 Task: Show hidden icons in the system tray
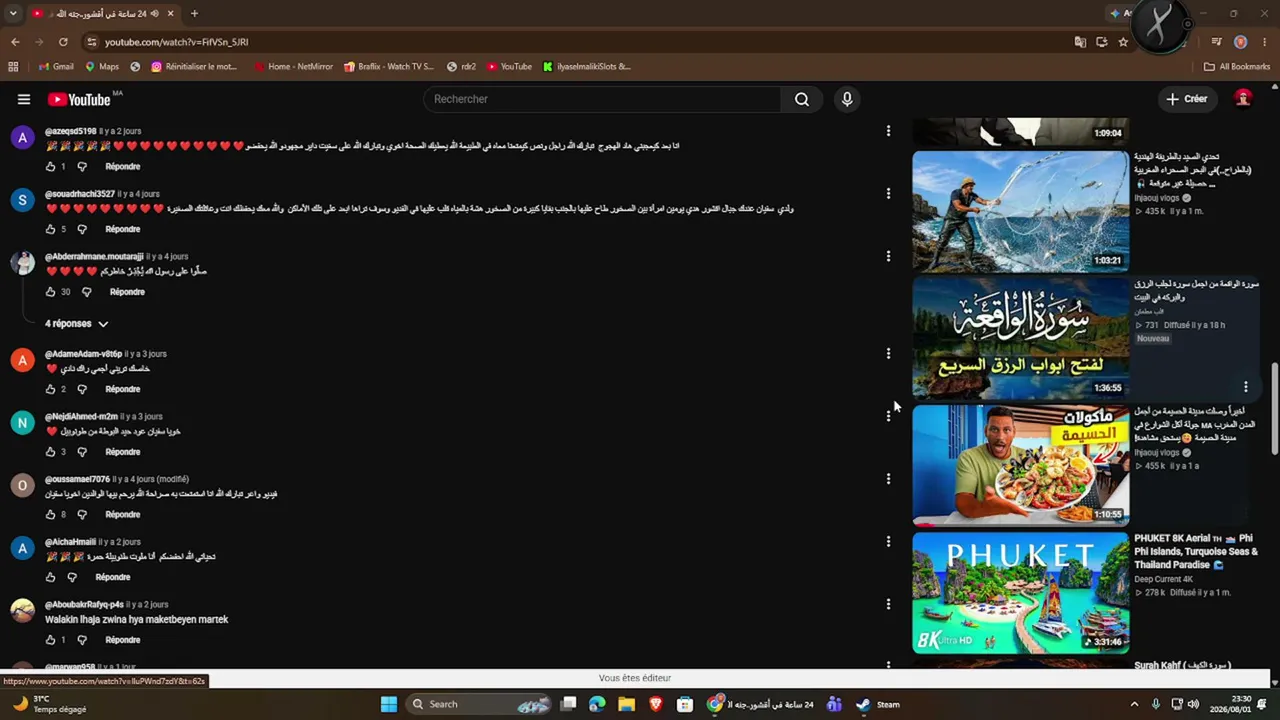[1134, 704]
